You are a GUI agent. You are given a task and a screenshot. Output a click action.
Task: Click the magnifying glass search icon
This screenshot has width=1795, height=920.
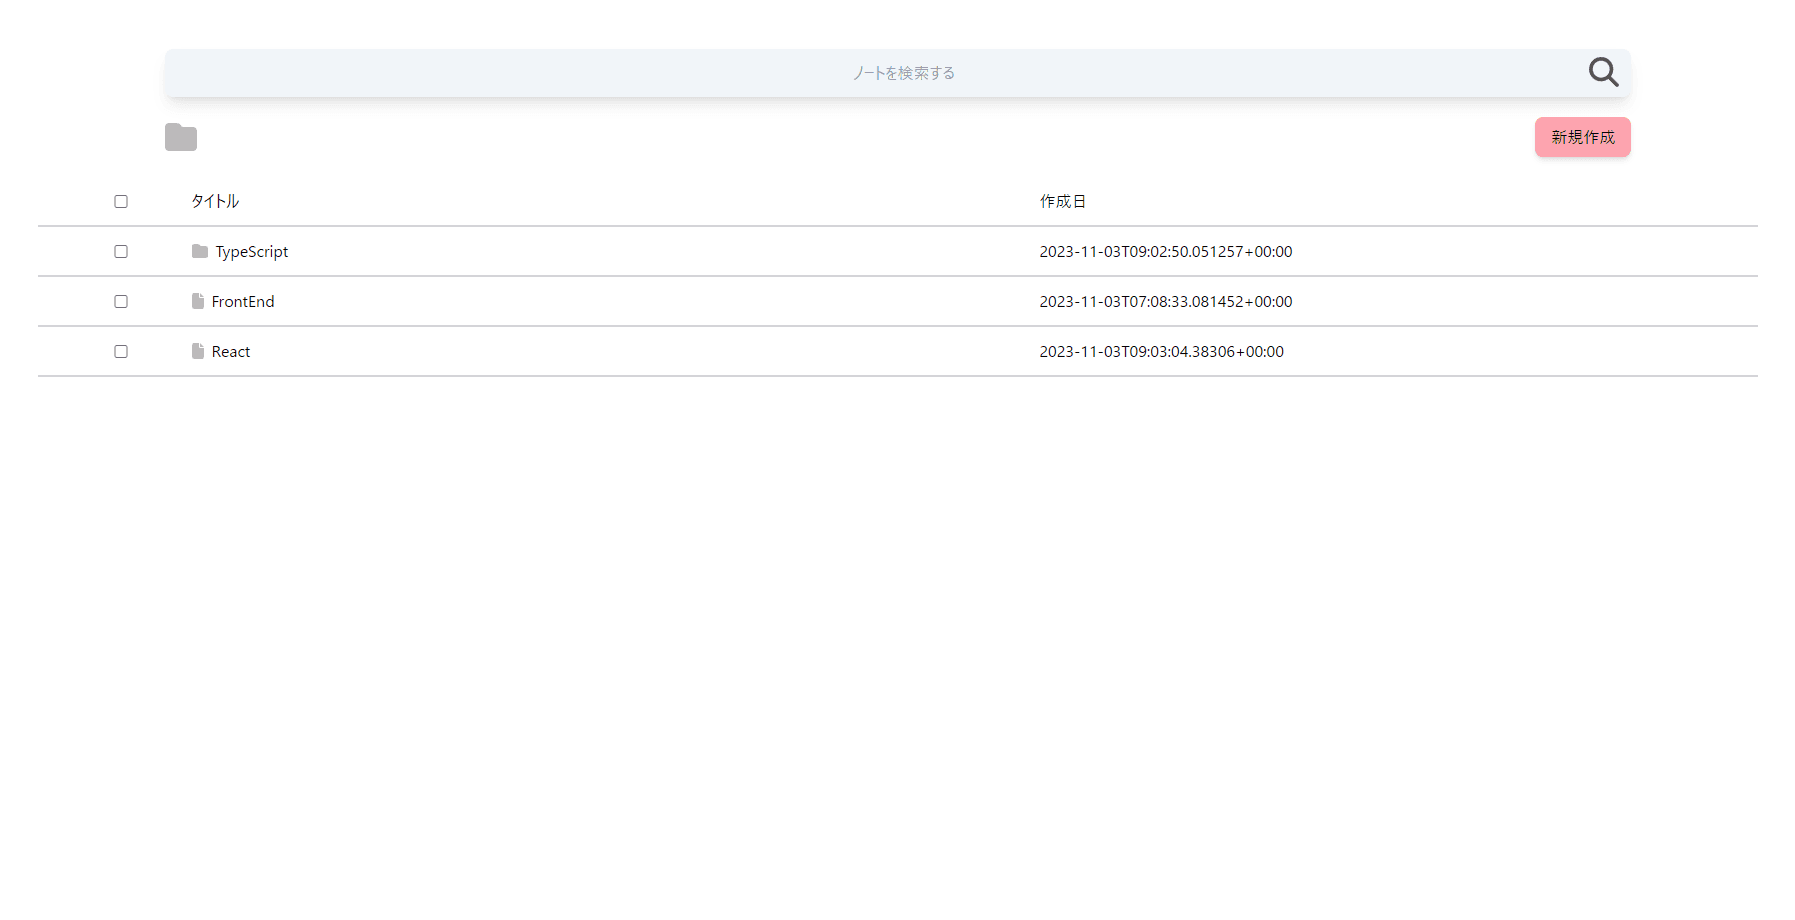coord(1603,72)
